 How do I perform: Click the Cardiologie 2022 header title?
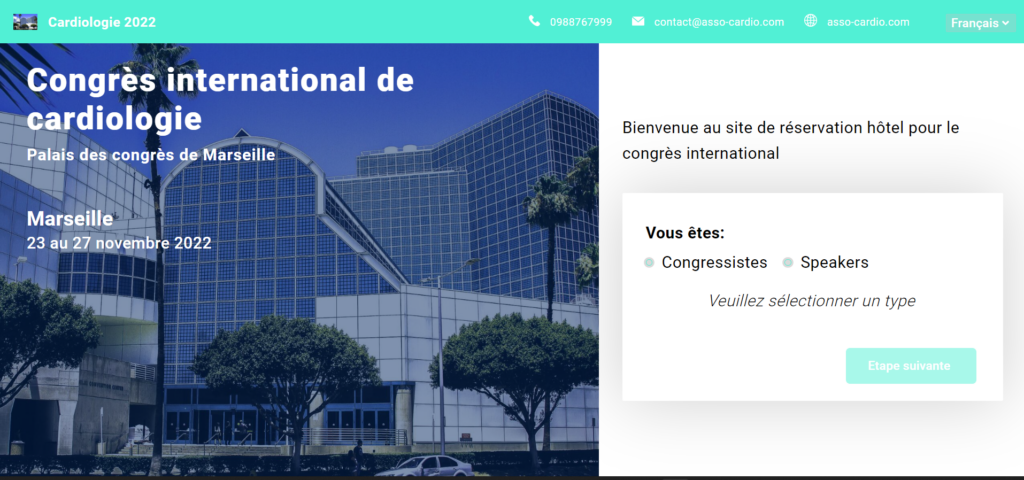click(x=102, y=22)
